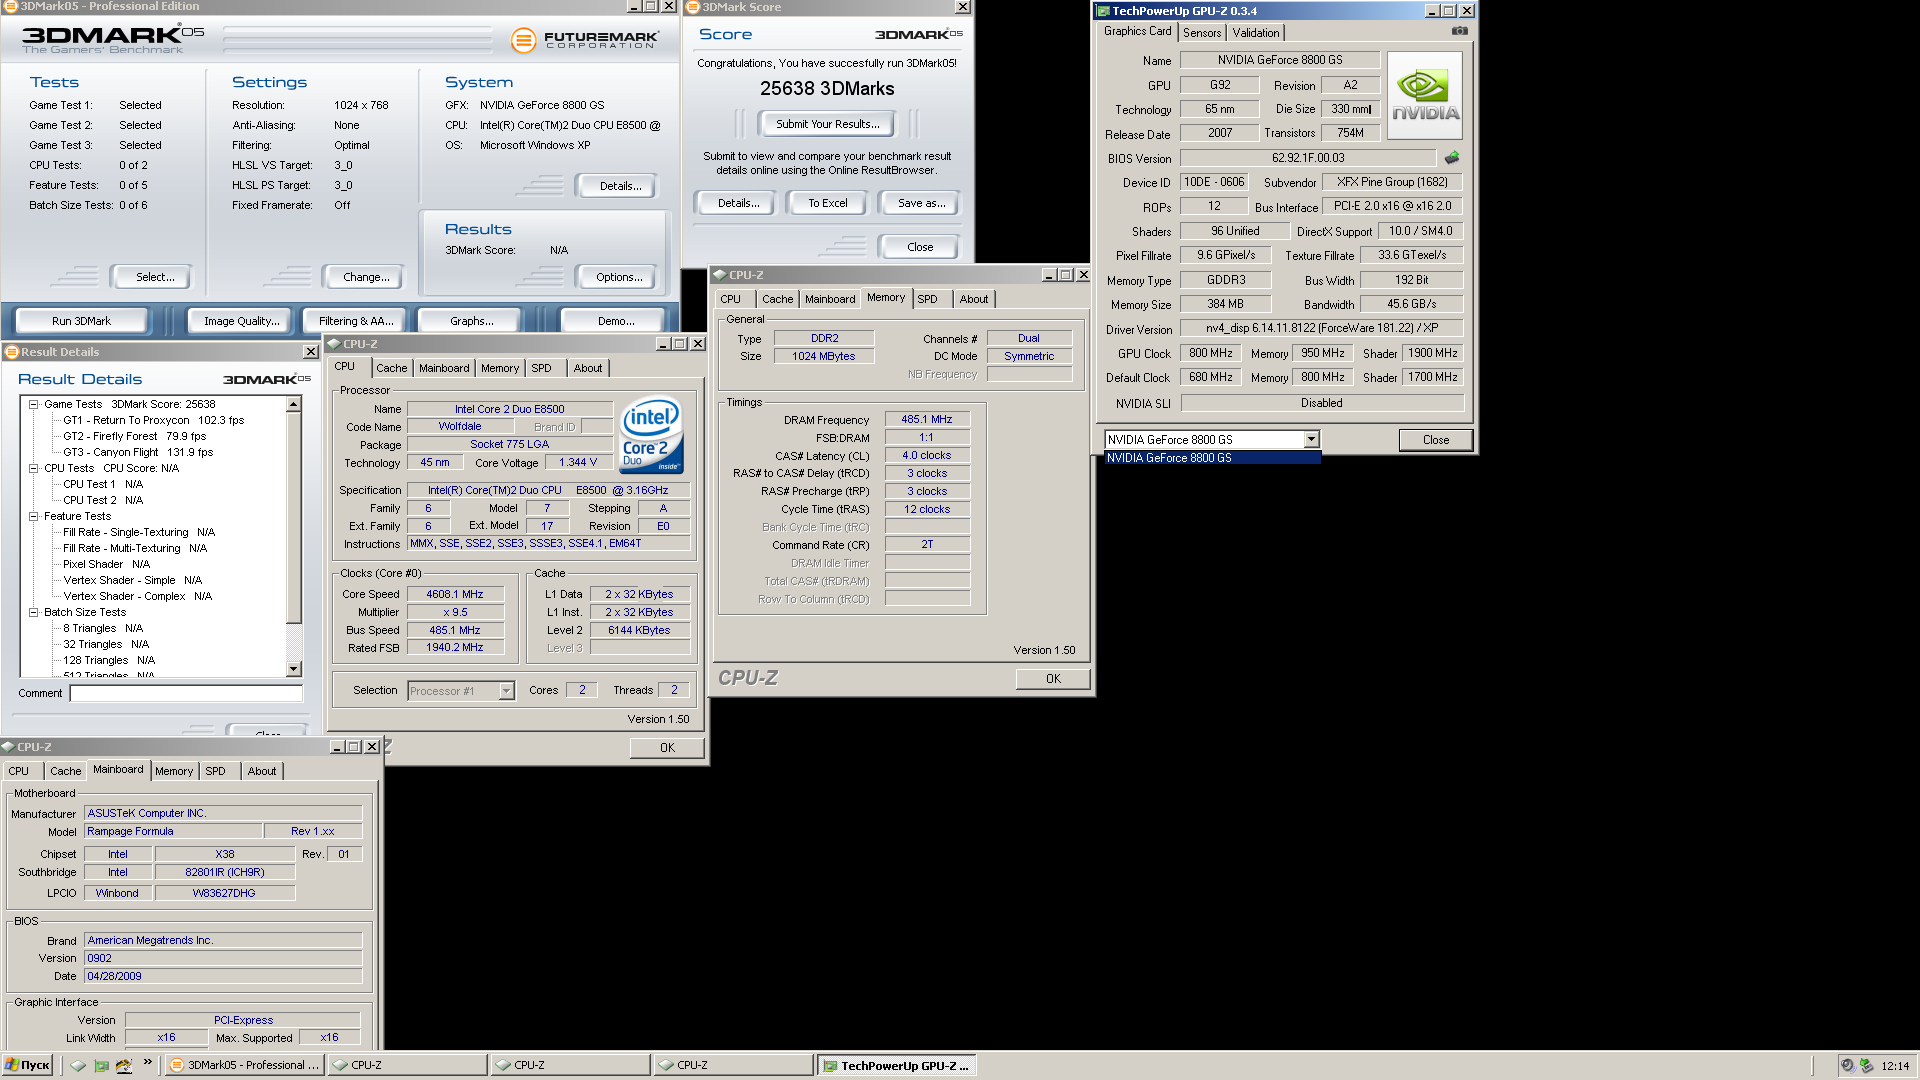Click title icon of CPU-Z Memory window
This screenshot has width=1920, height=1080.
719,275
